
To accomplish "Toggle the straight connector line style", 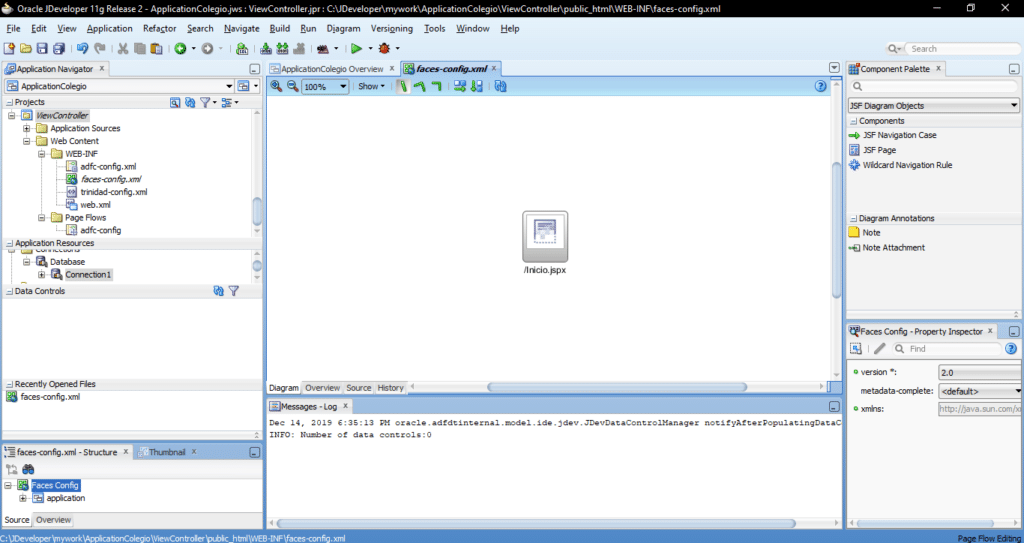I will click(403, 86).
